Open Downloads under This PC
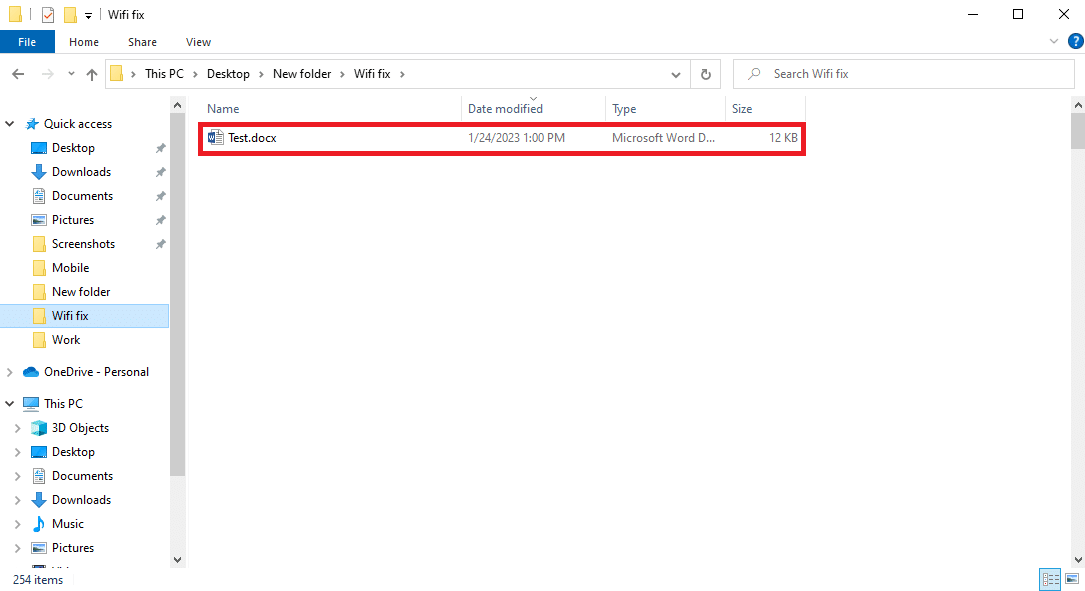The height and width of the screenshot is (591, 1085). [x=81, y=500]
